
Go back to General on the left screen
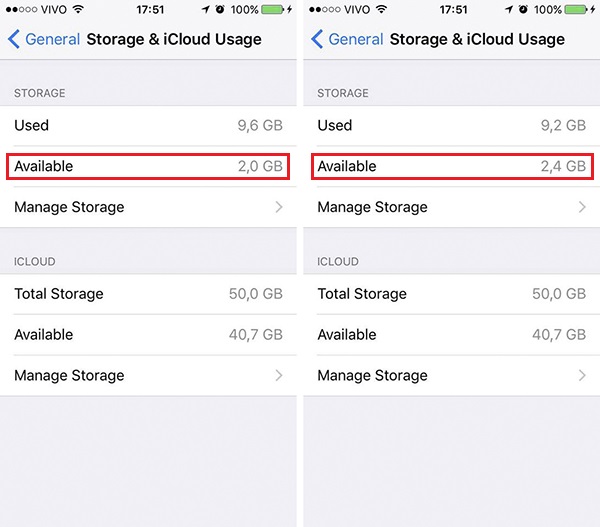[52, 39]
